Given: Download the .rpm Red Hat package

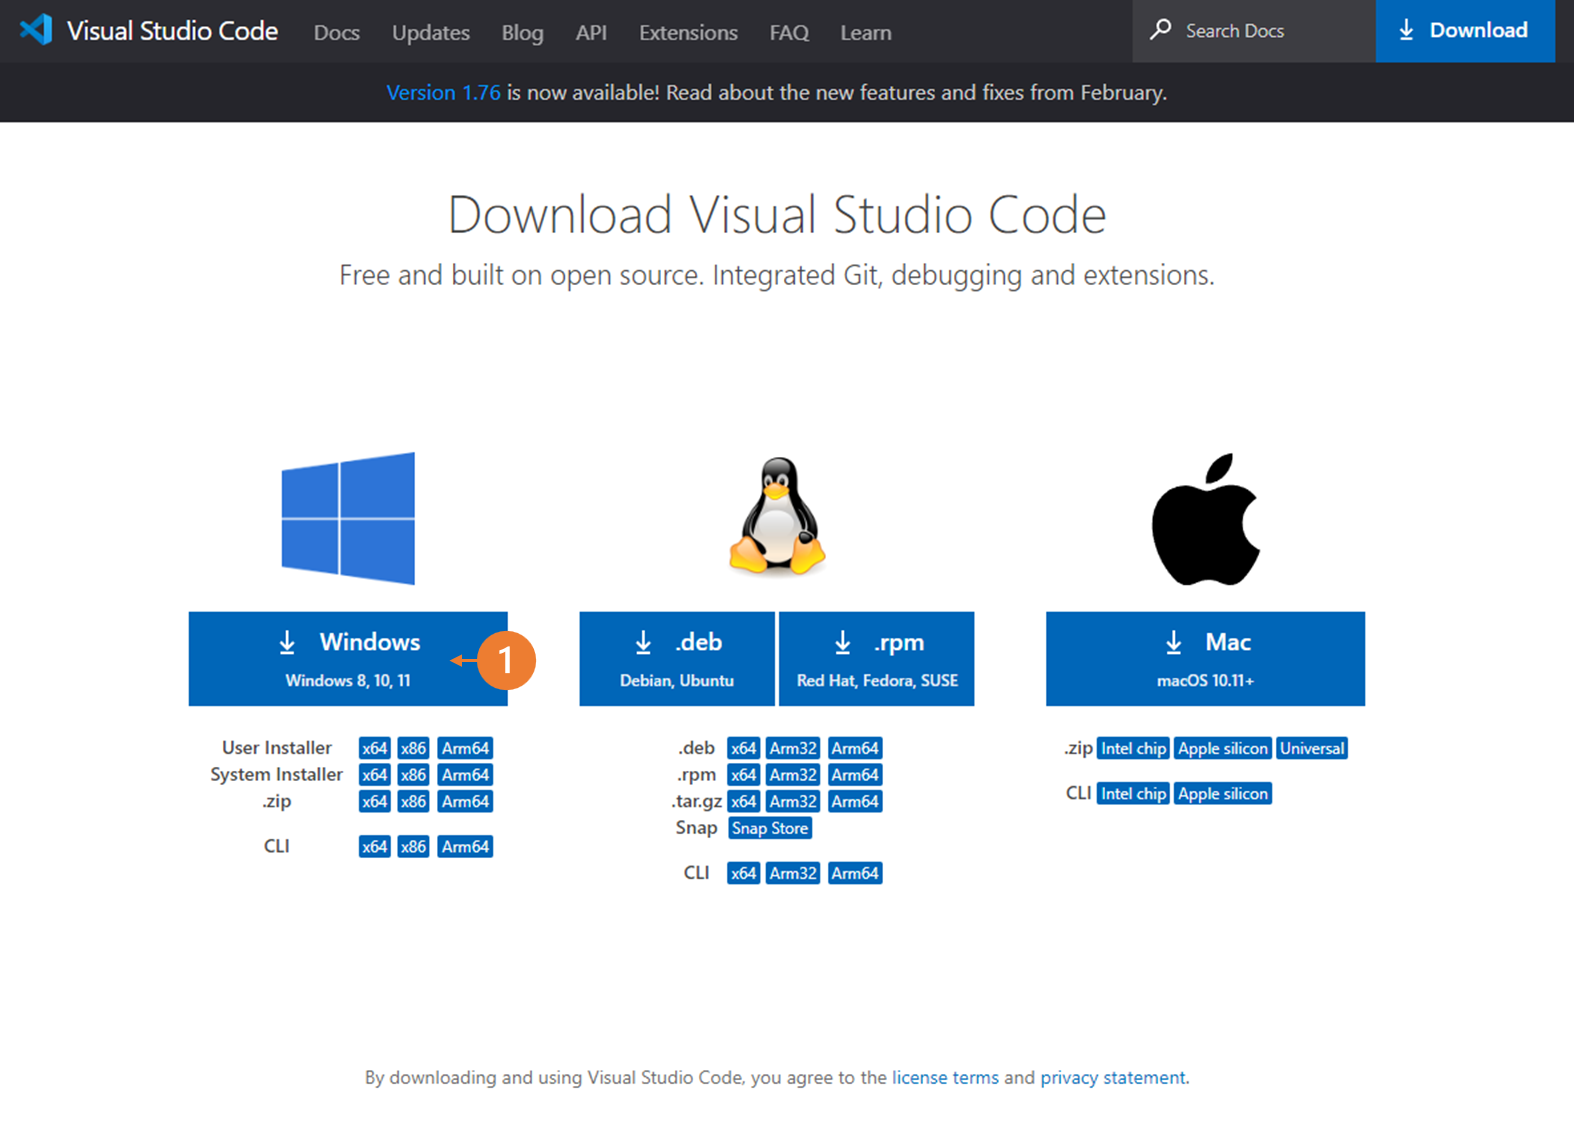Looking at the screenshot, I should pos(877,659).
